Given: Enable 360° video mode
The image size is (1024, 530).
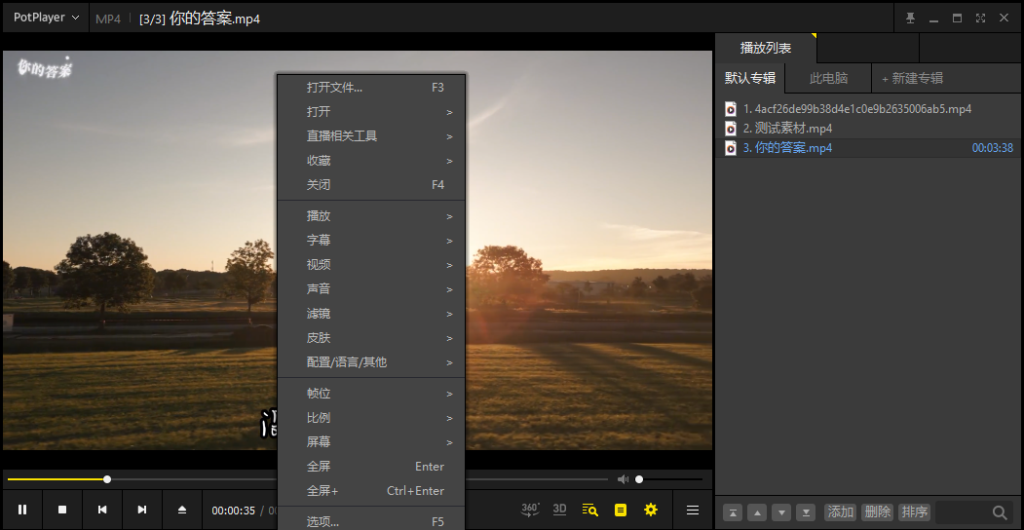Looking at the screenshot, I should 531,510.
